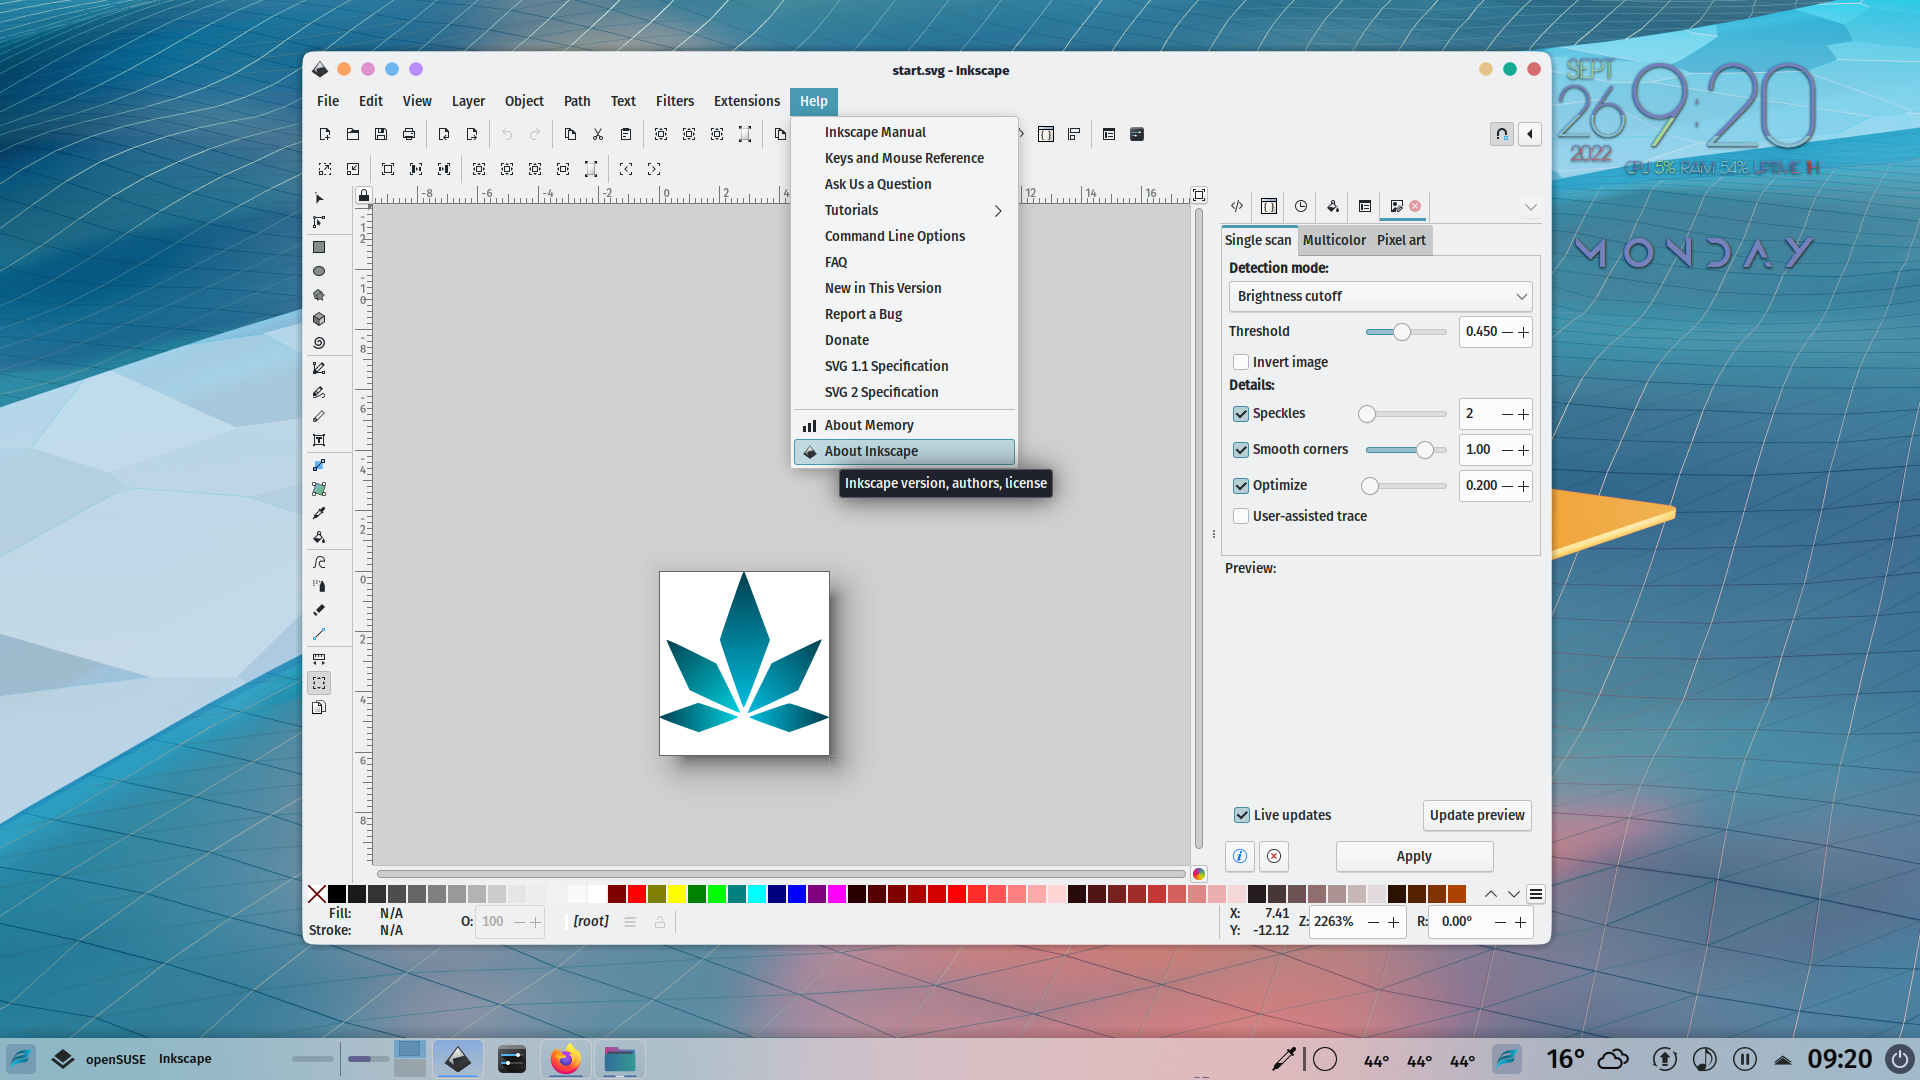Select the Dropper color picker tool
The width and height of the screenshot is (1920, 1080).
click(x=319, y=513)
